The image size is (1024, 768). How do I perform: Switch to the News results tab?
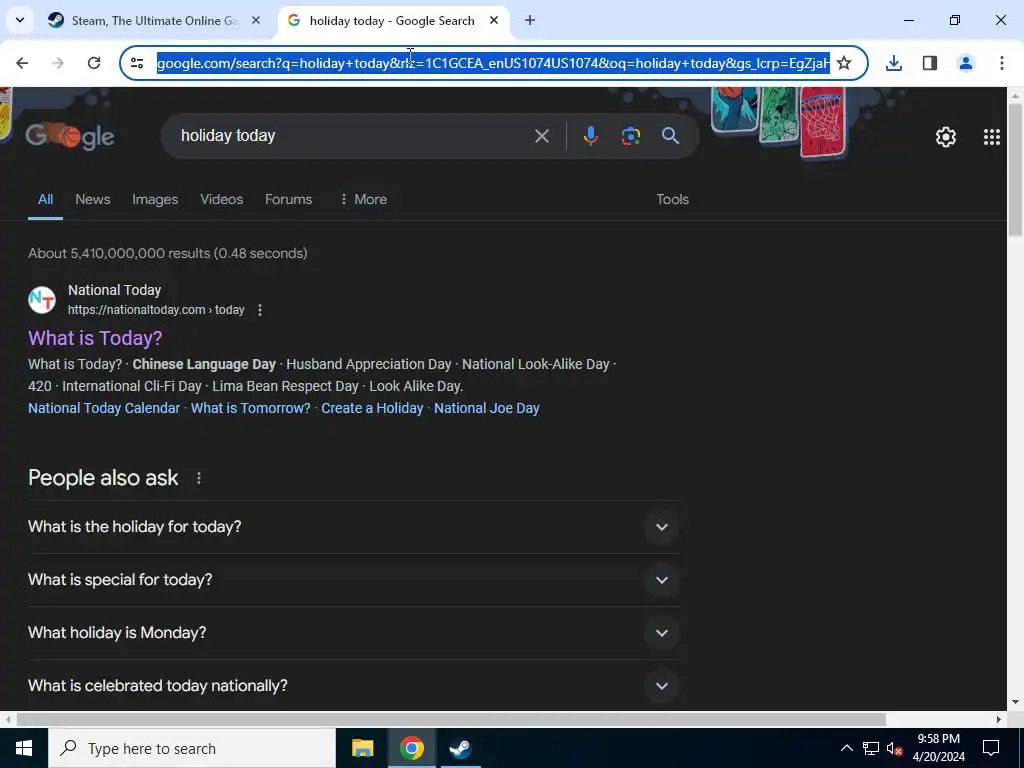click(x=93, y=199)
